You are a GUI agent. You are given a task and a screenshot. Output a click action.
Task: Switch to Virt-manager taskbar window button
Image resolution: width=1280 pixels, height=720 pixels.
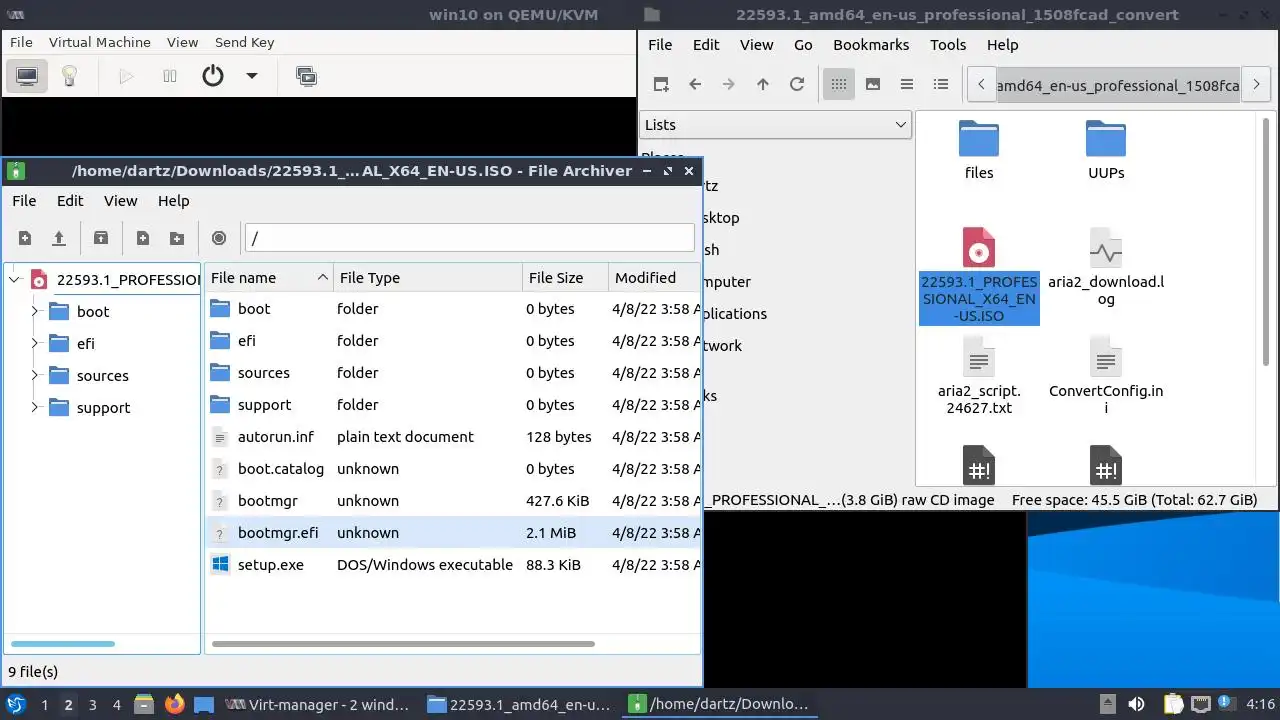(318, 705)
